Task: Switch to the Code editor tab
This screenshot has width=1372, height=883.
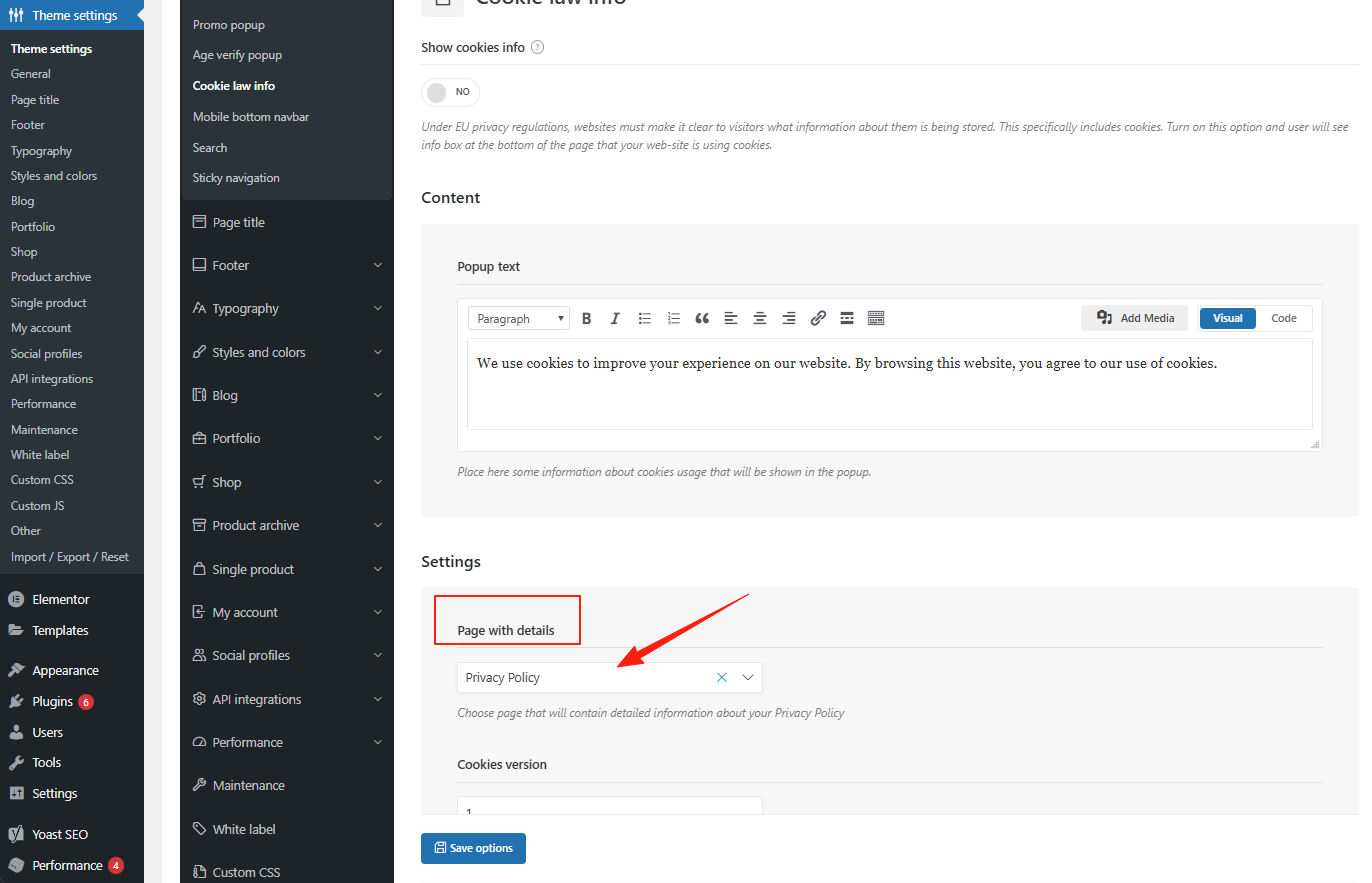Action: click(1283, 318)
